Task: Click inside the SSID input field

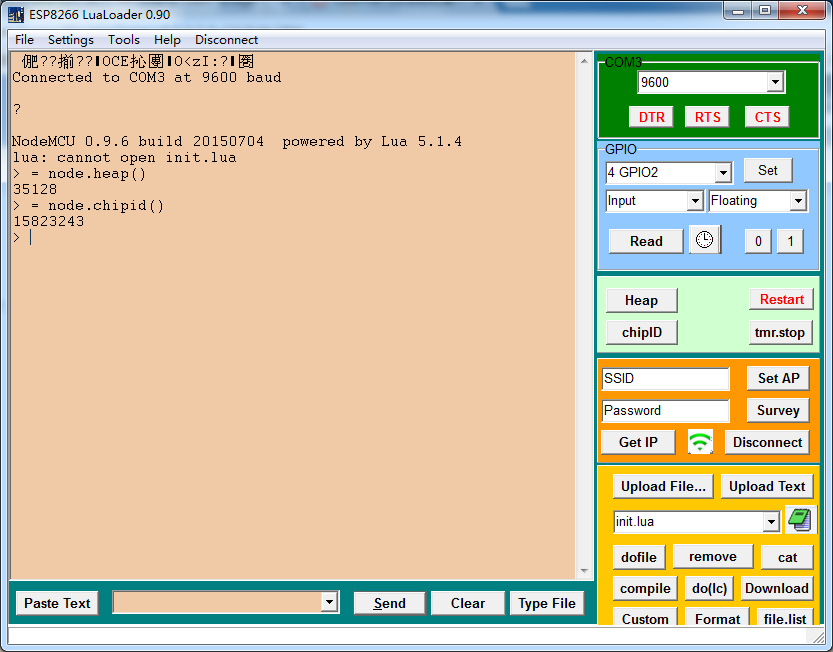Action: 665,379
